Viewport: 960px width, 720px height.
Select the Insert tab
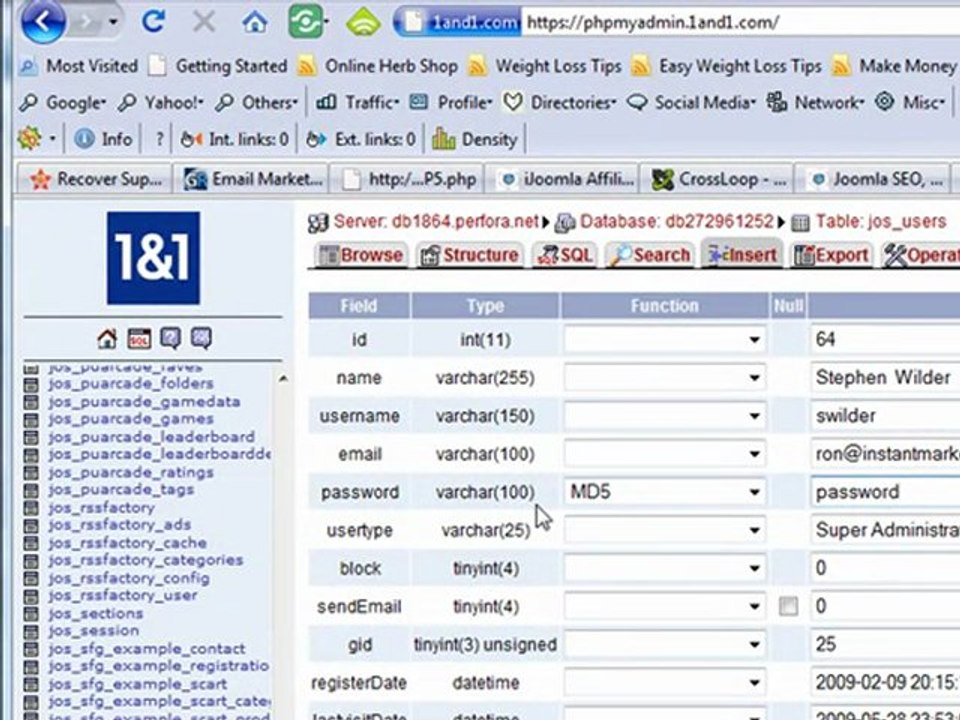click(742, 253)
